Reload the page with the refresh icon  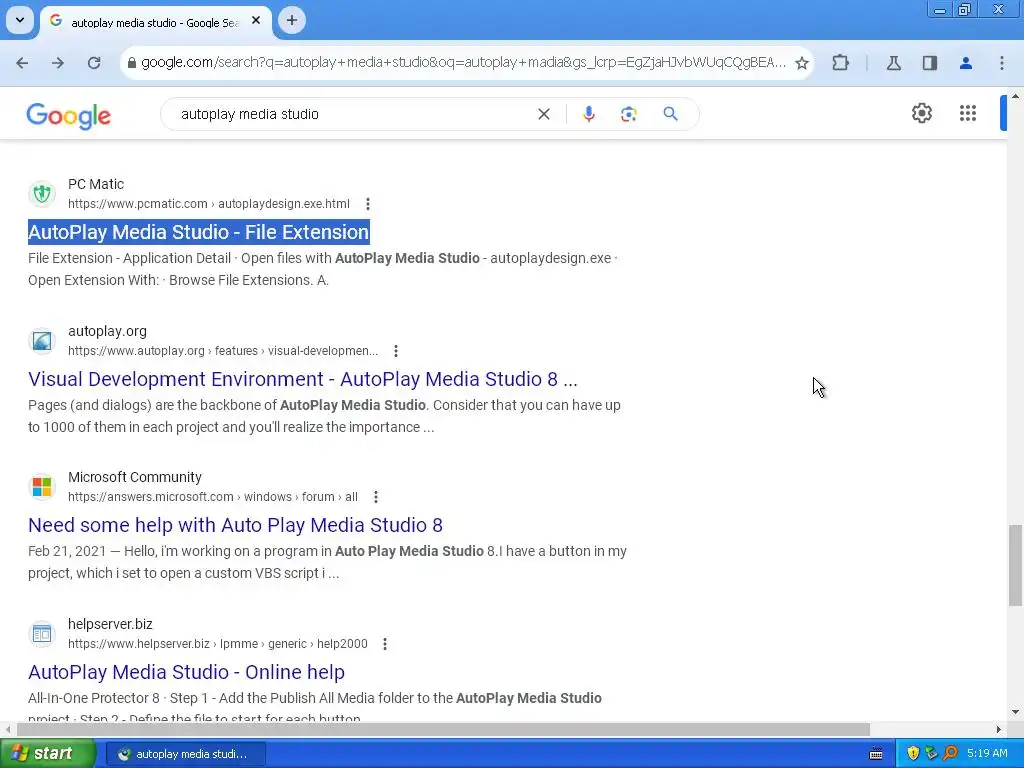pos(94,63)
